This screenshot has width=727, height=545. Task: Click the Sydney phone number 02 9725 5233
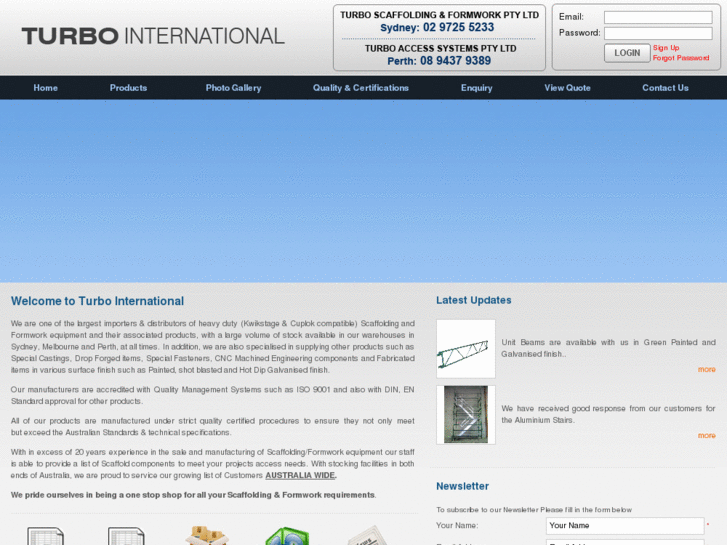click(458, 27)
